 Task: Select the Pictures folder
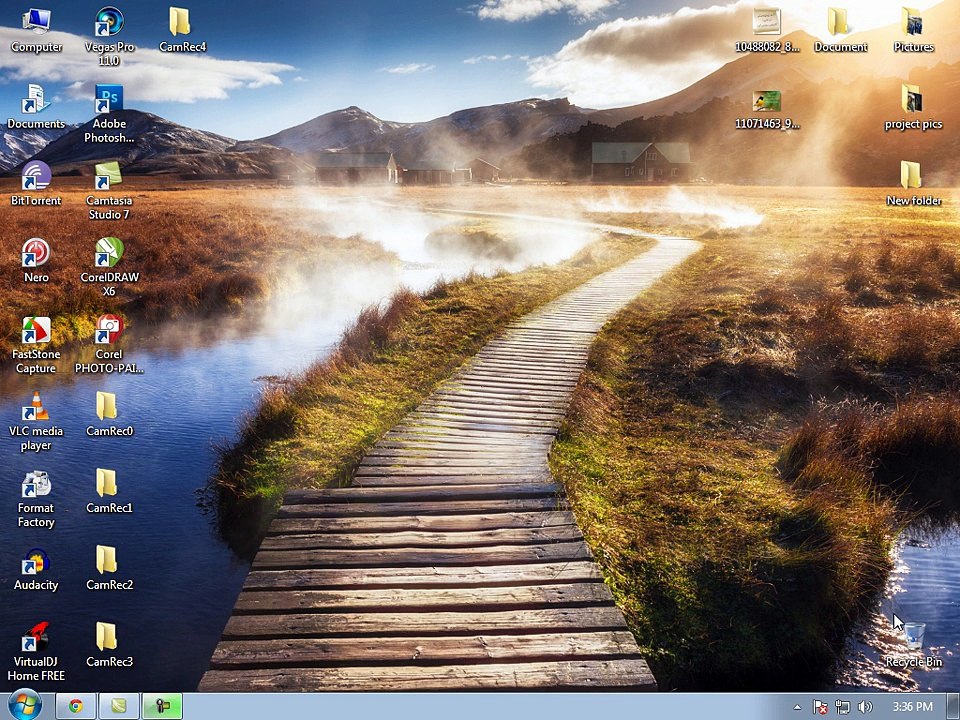pyautogui.click(x=913, y=31)
